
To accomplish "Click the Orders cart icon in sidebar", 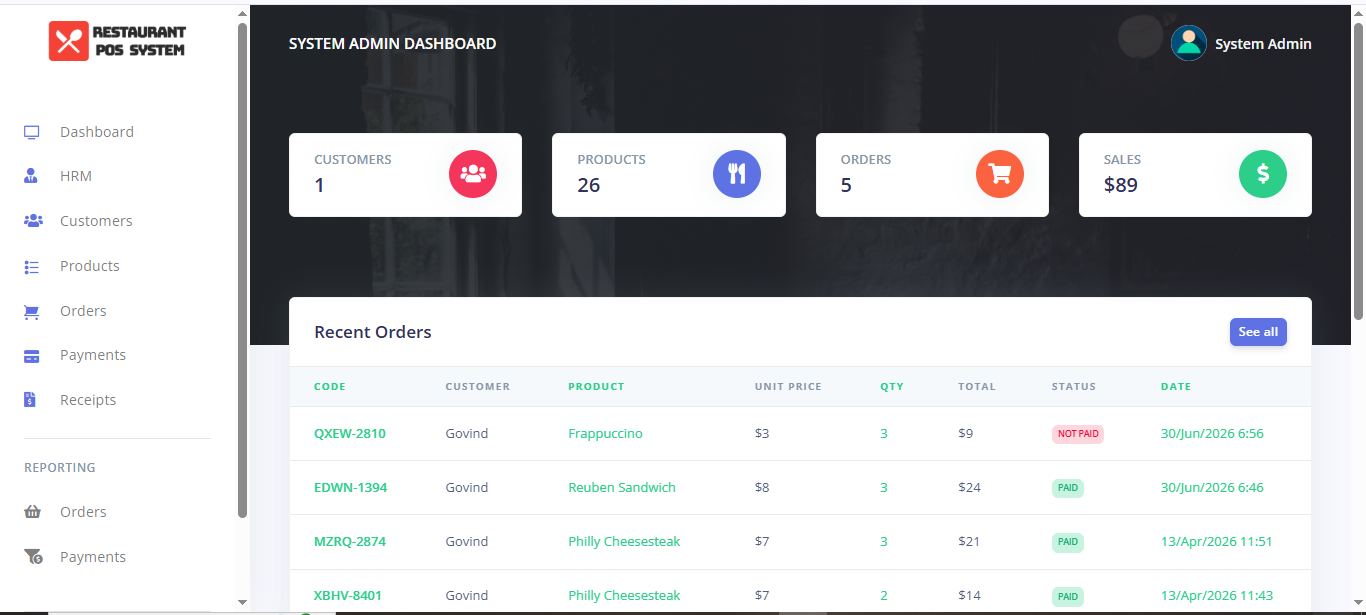I will (x=32, y=311).
